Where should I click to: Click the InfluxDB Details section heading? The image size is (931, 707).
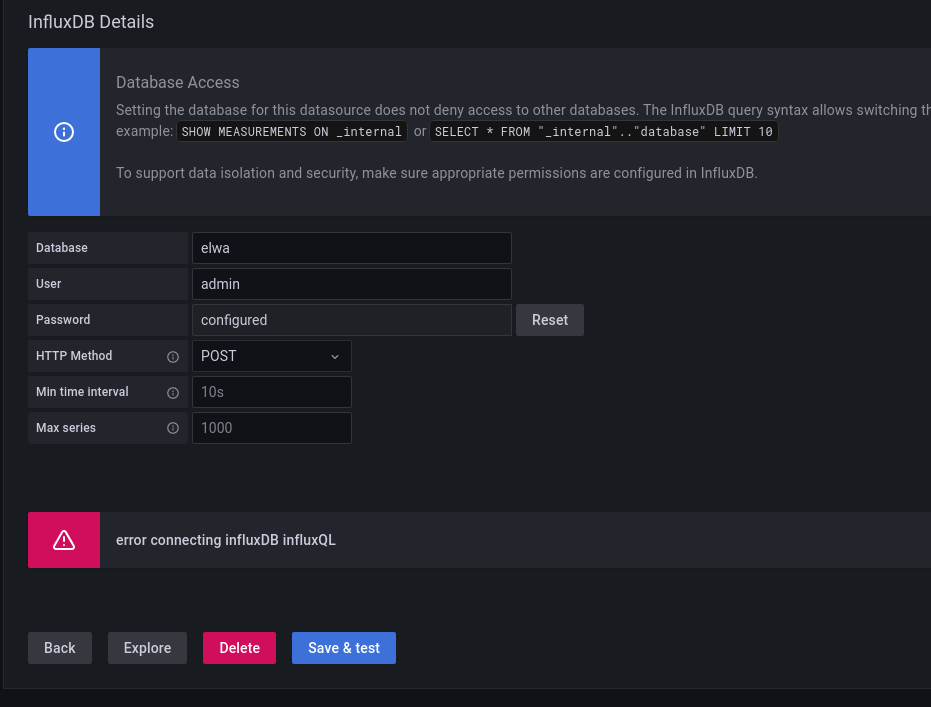coord(91,21)
